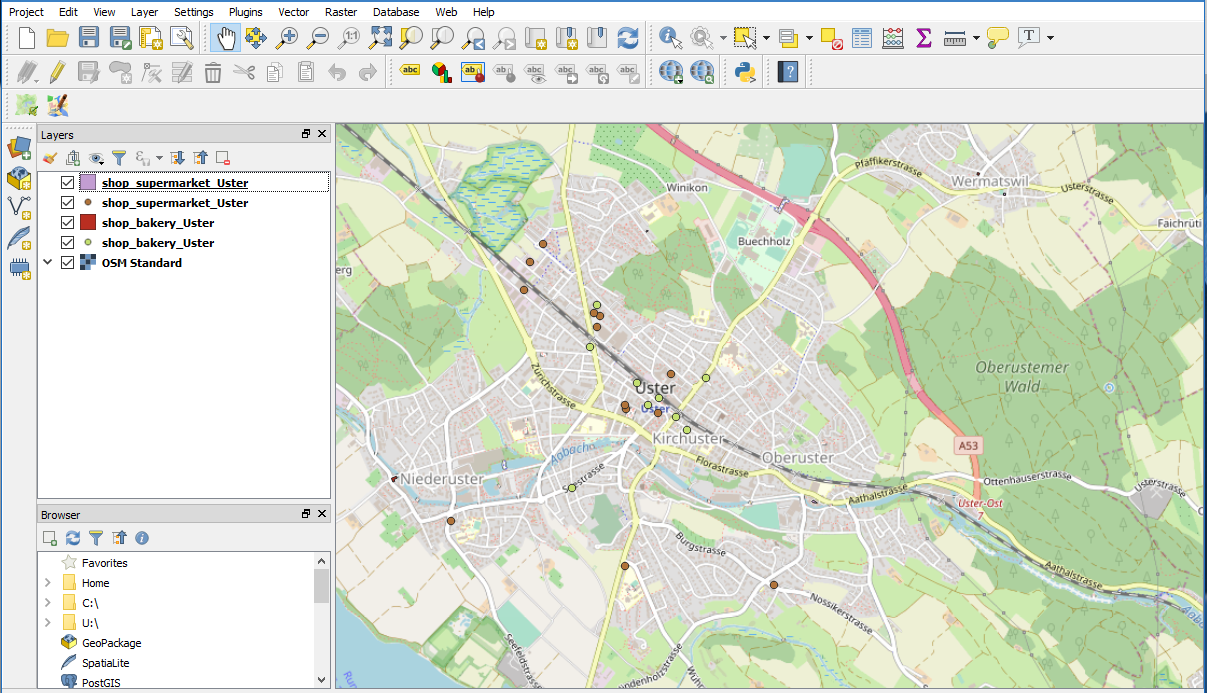Open the Python console
Image resolution: width=1207 pixels, height=693 pixels.
click(744, 72)
